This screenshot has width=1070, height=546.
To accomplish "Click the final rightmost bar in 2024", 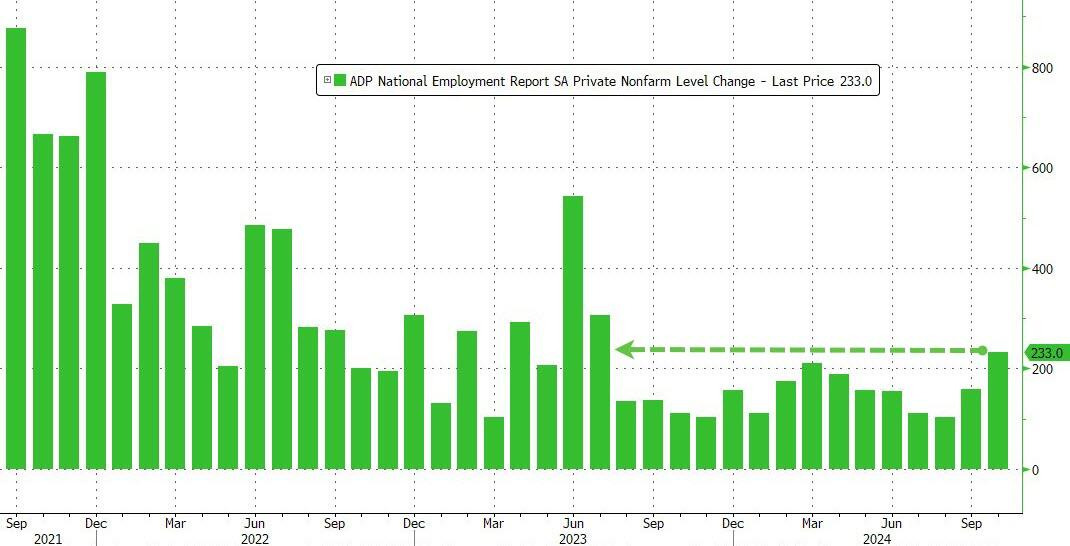I will (998, 410).
